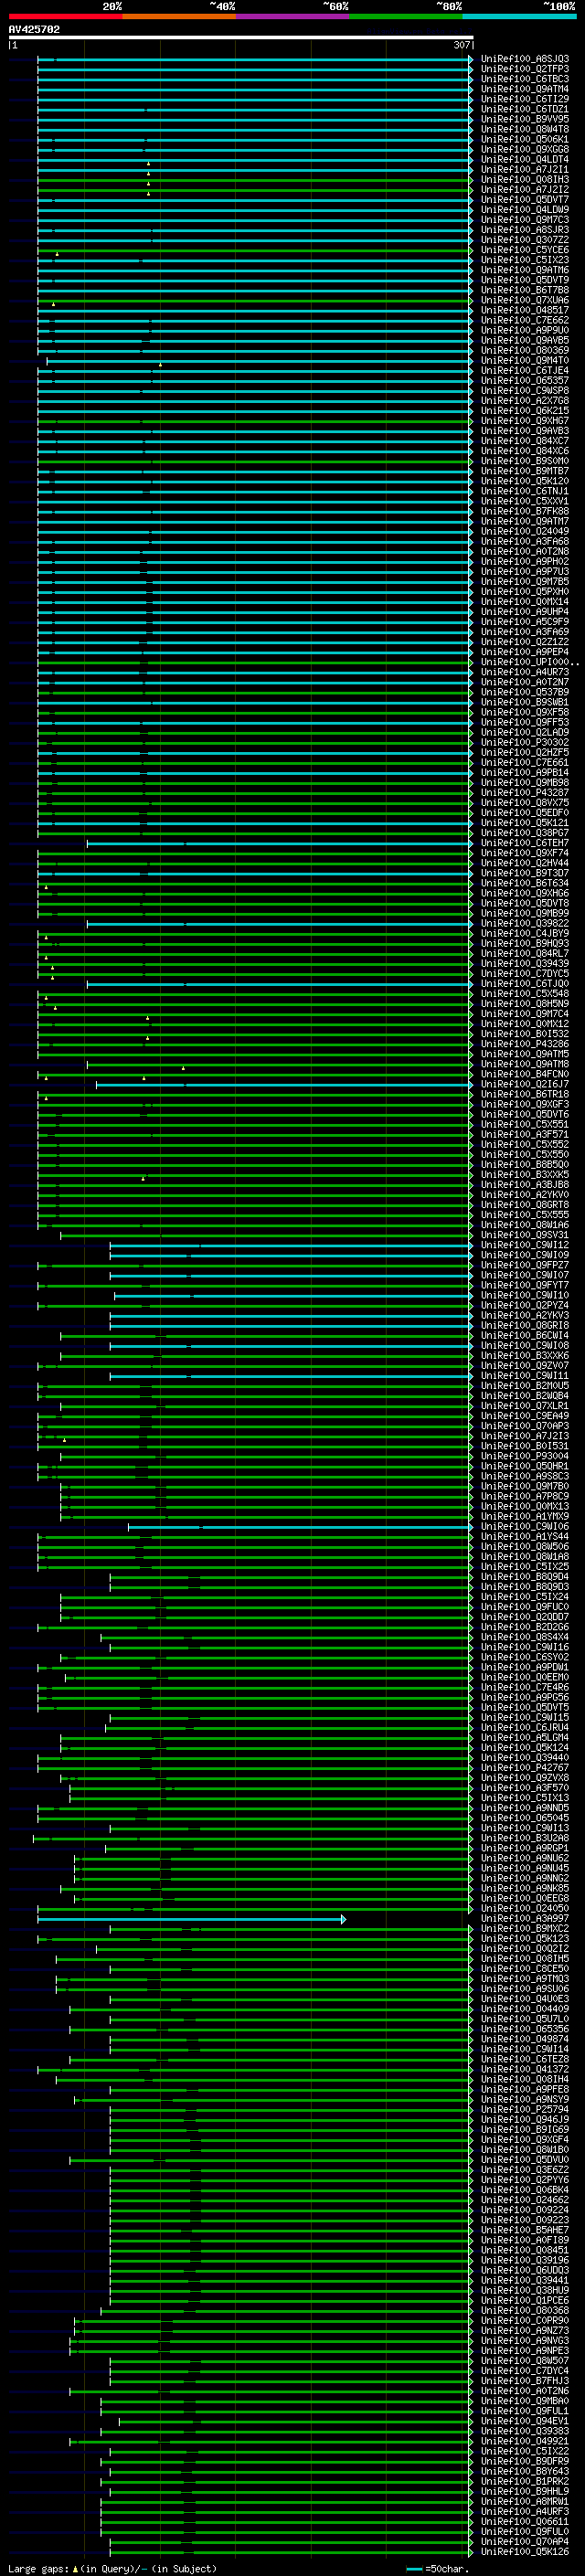Select hit label UniRef100_C9WI12

click(x=525, y=1245)
